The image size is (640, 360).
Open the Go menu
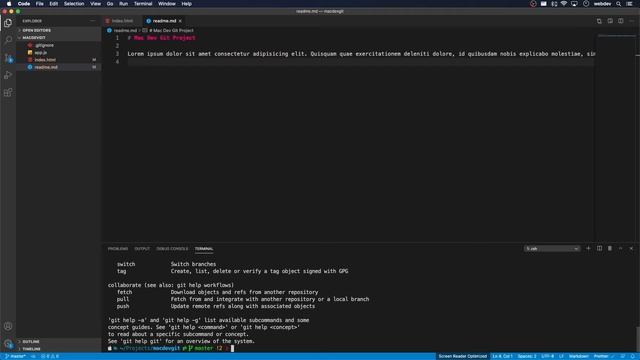110,4
